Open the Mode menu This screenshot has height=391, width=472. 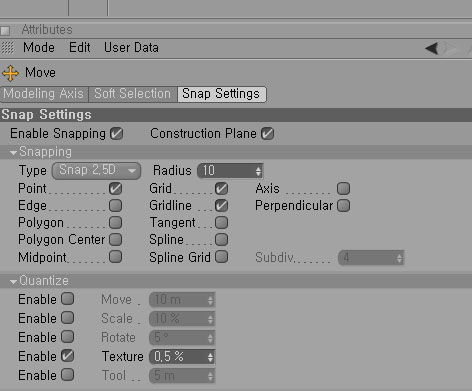click(x=39, y=48)
